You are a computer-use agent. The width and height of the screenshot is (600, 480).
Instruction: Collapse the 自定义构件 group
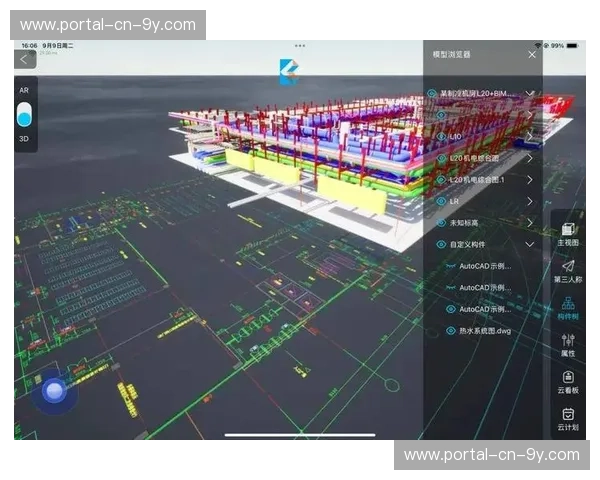point(530,244)
